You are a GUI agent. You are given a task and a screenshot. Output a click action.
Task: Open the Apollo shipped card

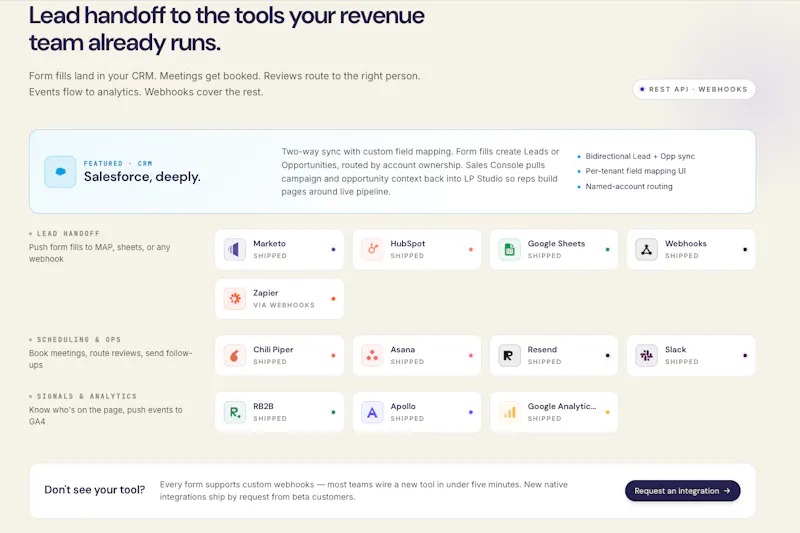point(416,412)
